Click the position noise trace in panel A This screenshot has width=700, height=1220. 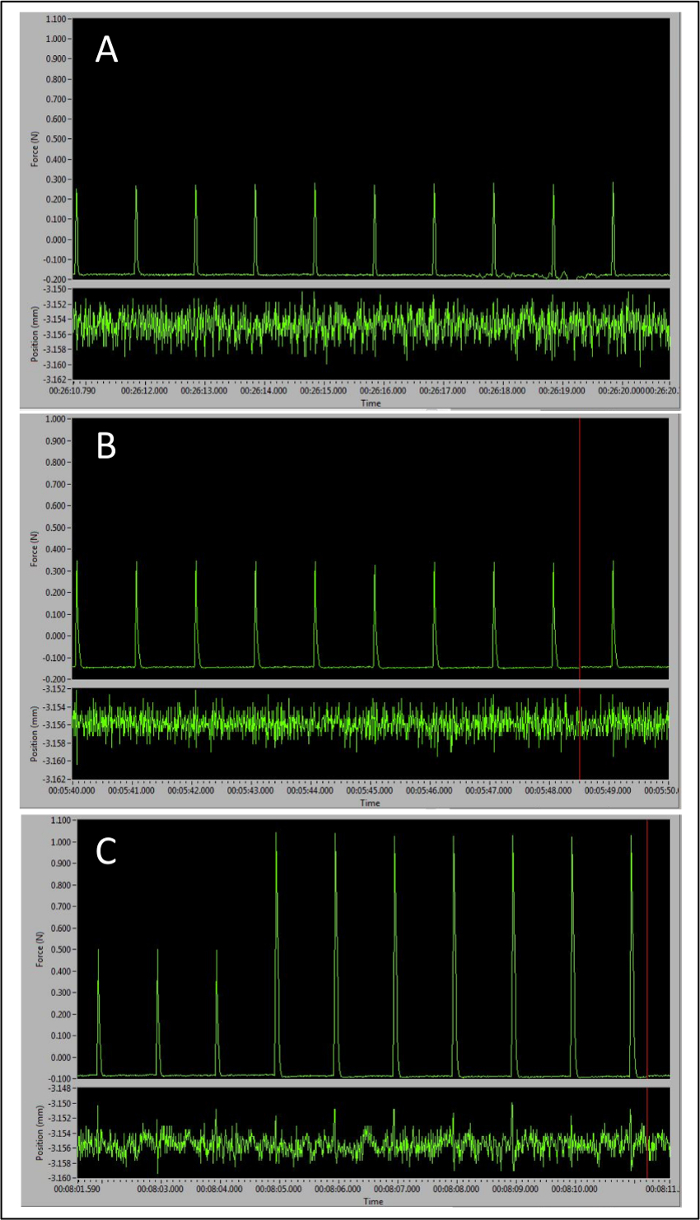tap(372, 325)
